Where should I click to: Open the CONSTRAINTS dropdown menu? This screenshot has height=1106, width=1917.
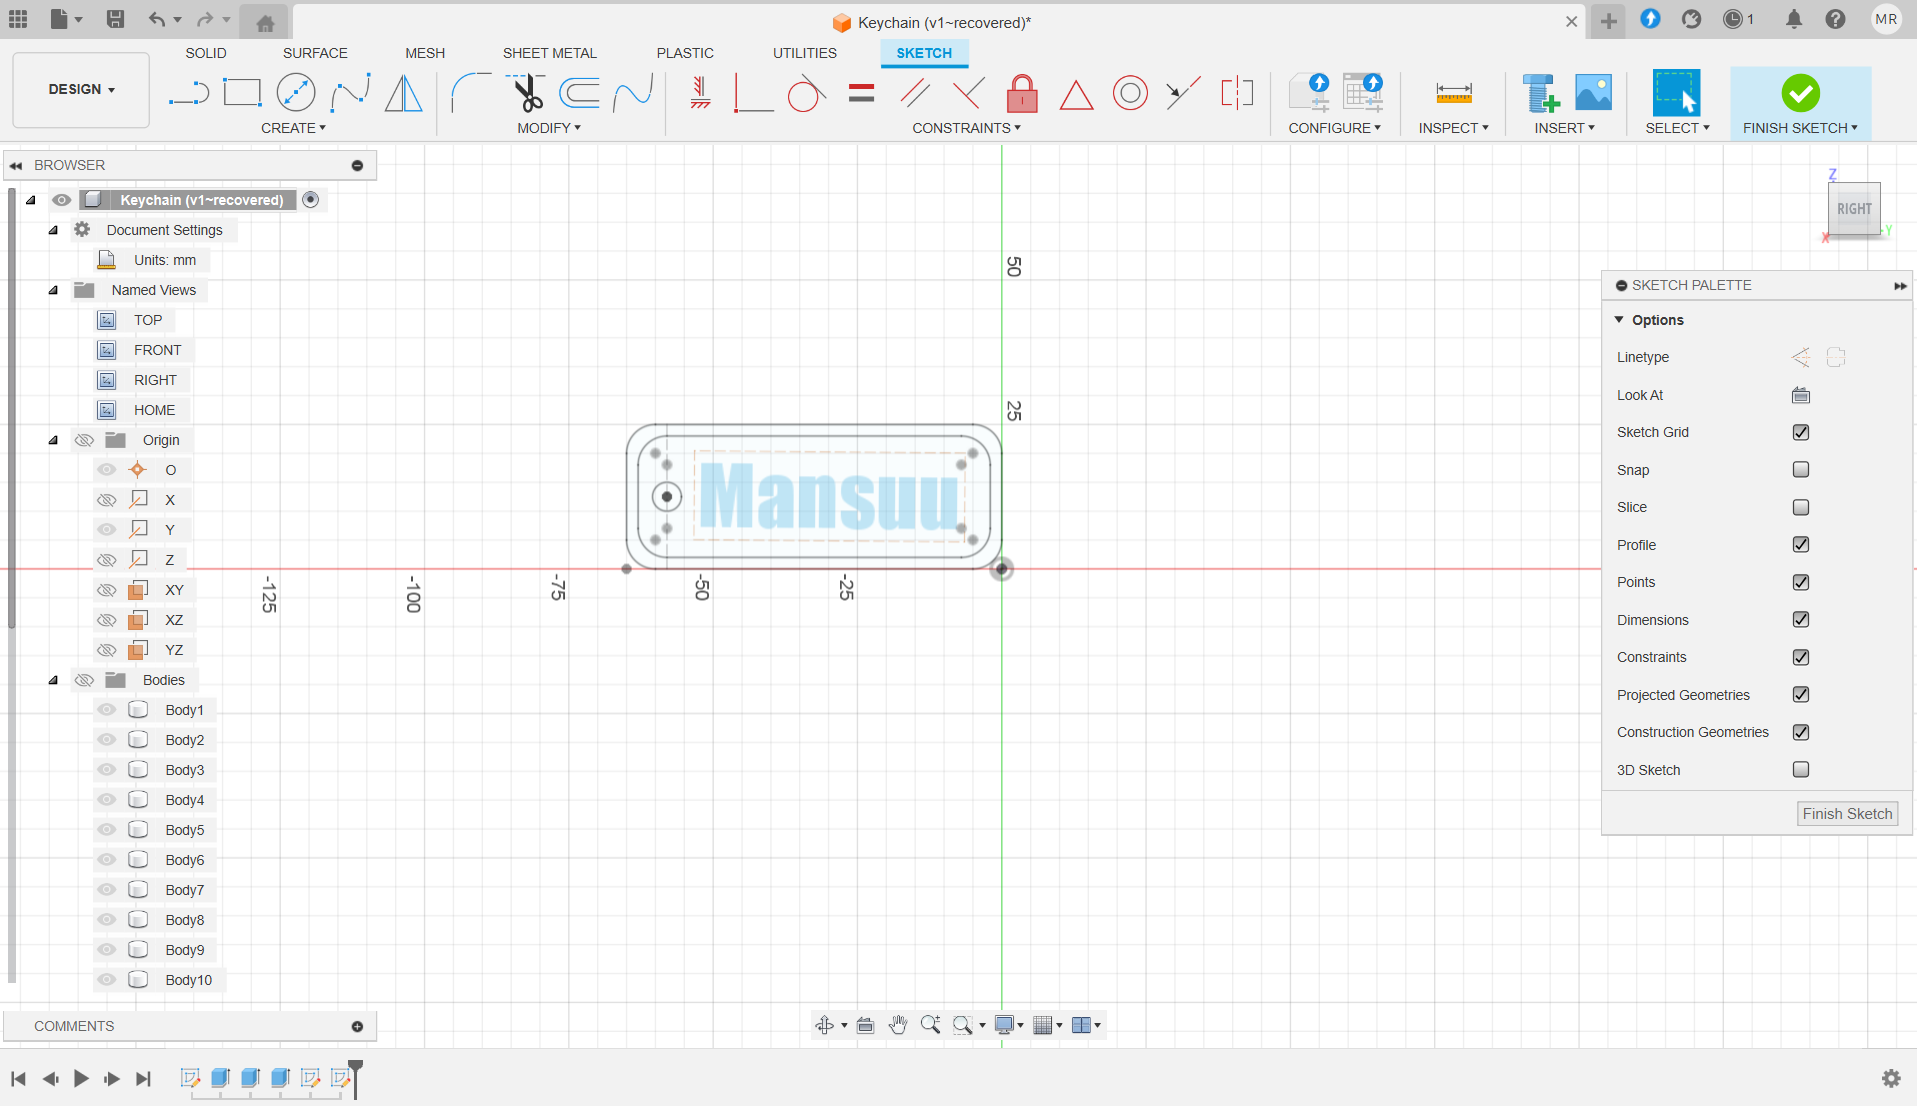click(x=966, y=128)
